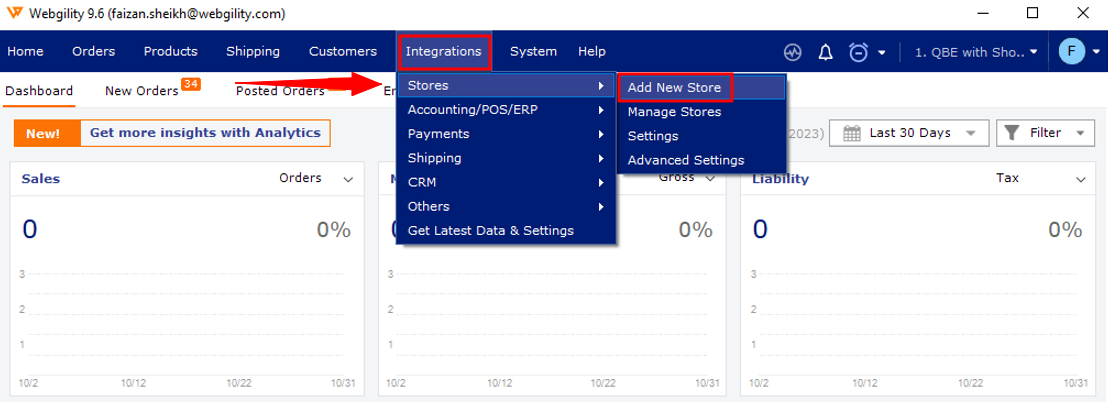
Task: Click the Webgility logo in title bar
Action: (x=15, y=13)
